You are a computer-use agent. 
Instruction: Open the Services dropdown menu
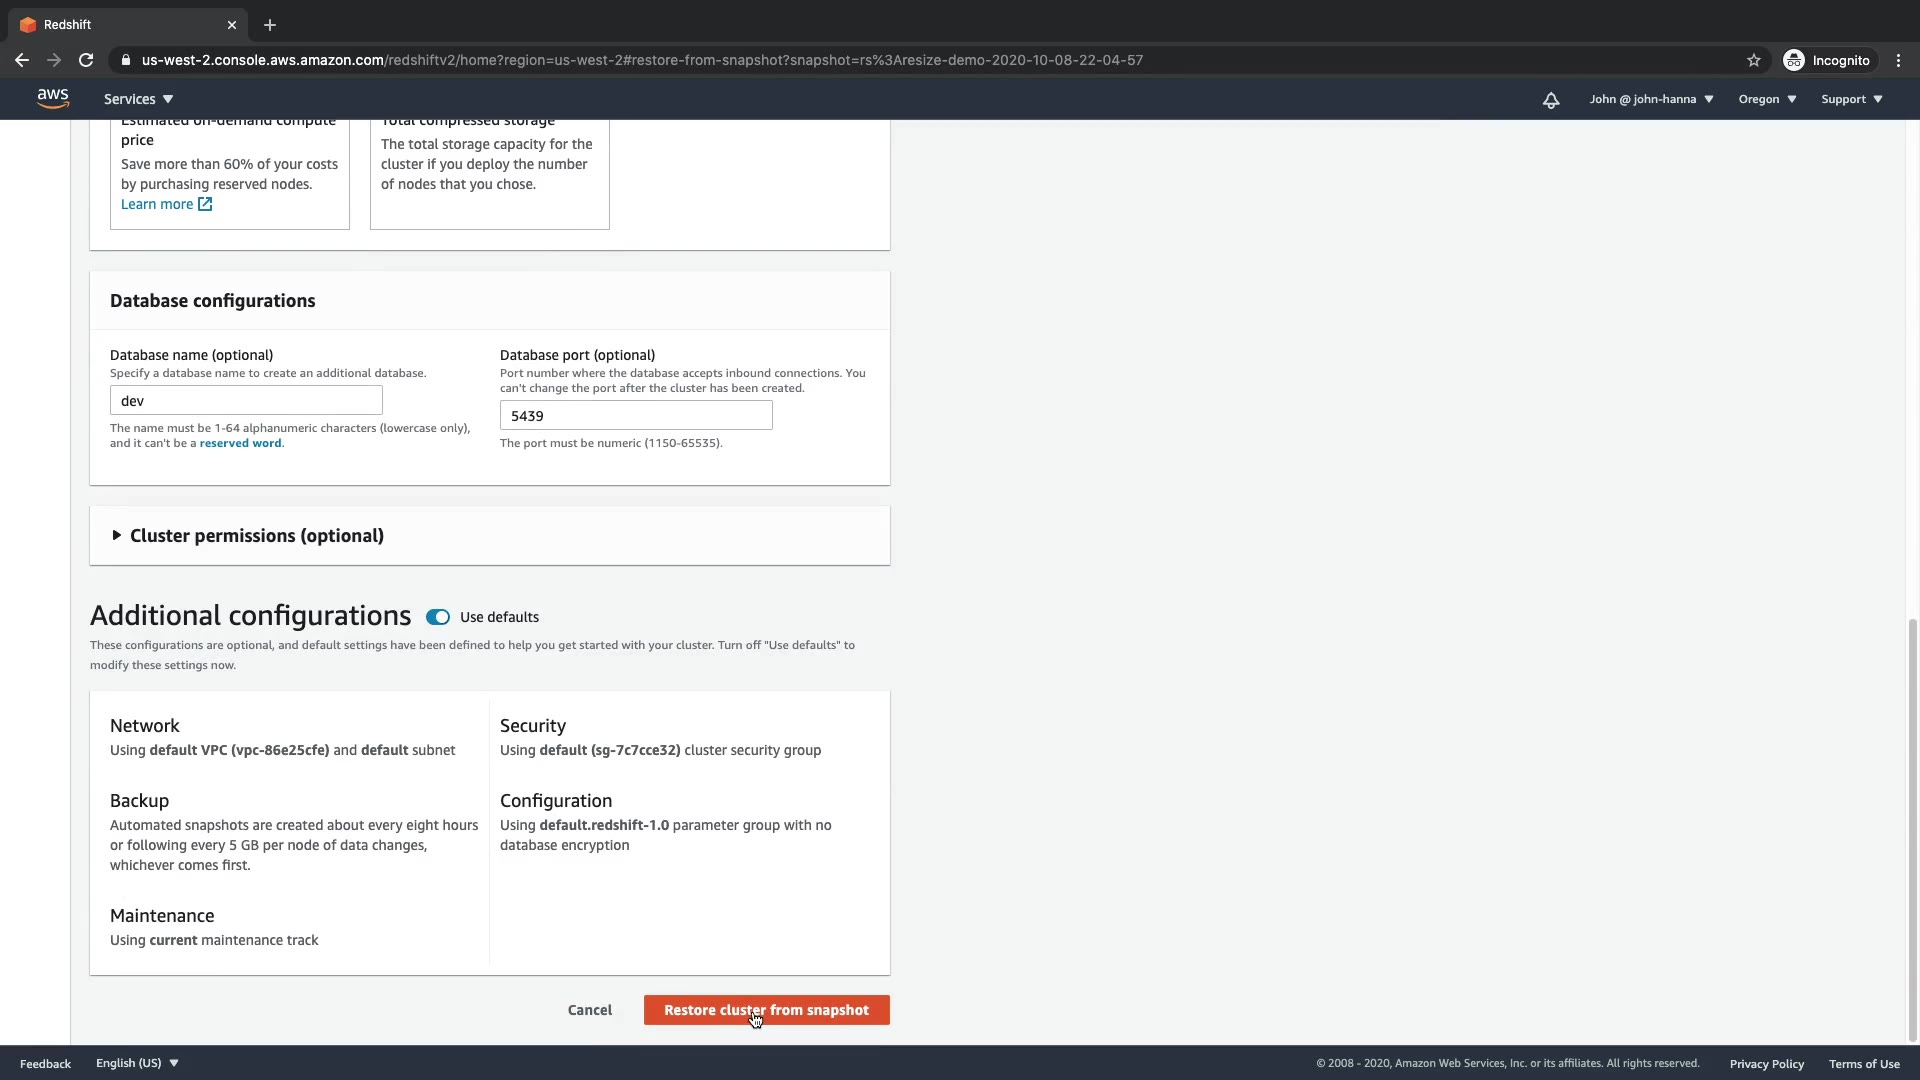coord(138,99)
